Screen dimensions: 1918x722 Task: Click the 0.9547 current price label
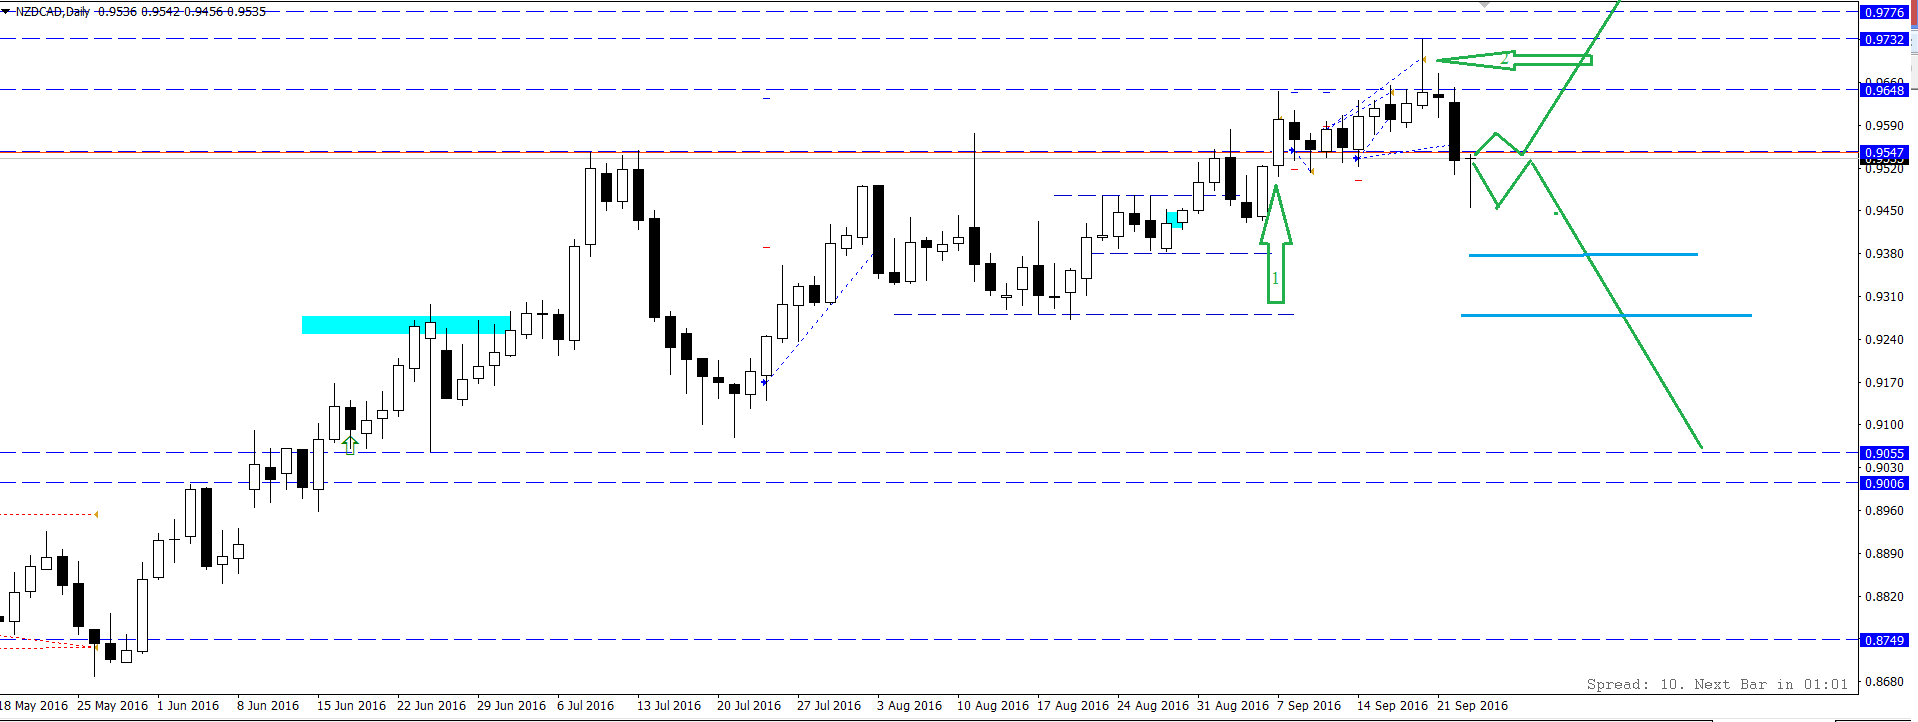click(1885, 153)
